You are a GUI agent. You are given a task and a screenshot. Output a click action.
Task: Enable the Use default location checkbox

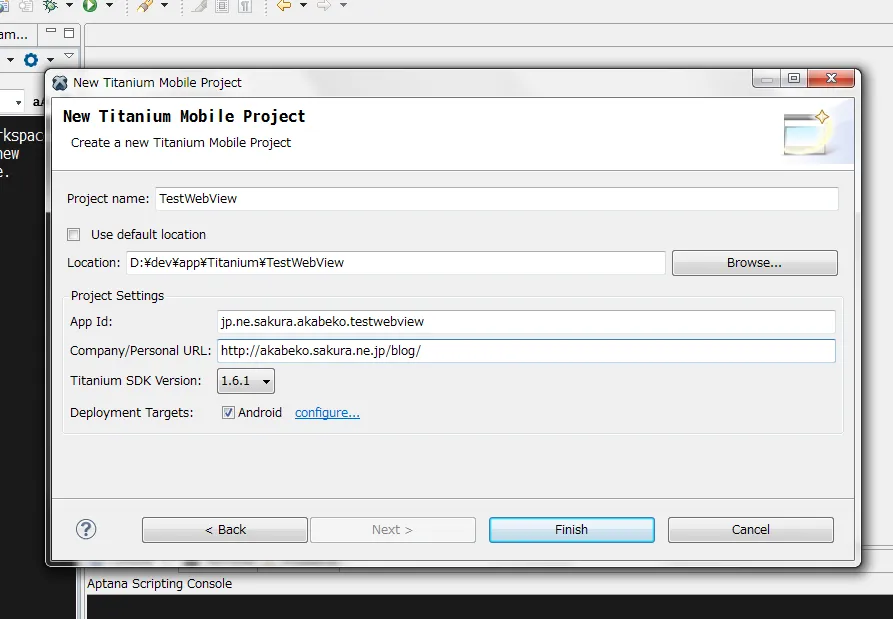pyautogui.click(x=73, y=234)
